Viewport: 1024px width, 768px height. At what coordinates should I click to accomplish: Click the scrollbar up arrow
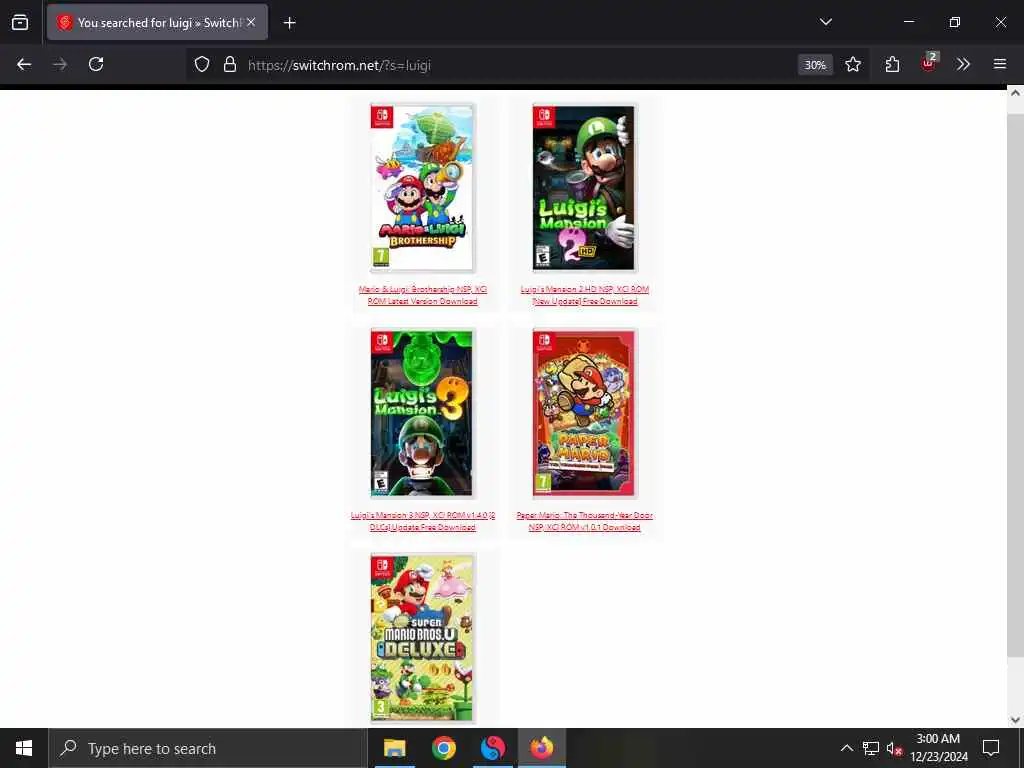(1016, 93)
